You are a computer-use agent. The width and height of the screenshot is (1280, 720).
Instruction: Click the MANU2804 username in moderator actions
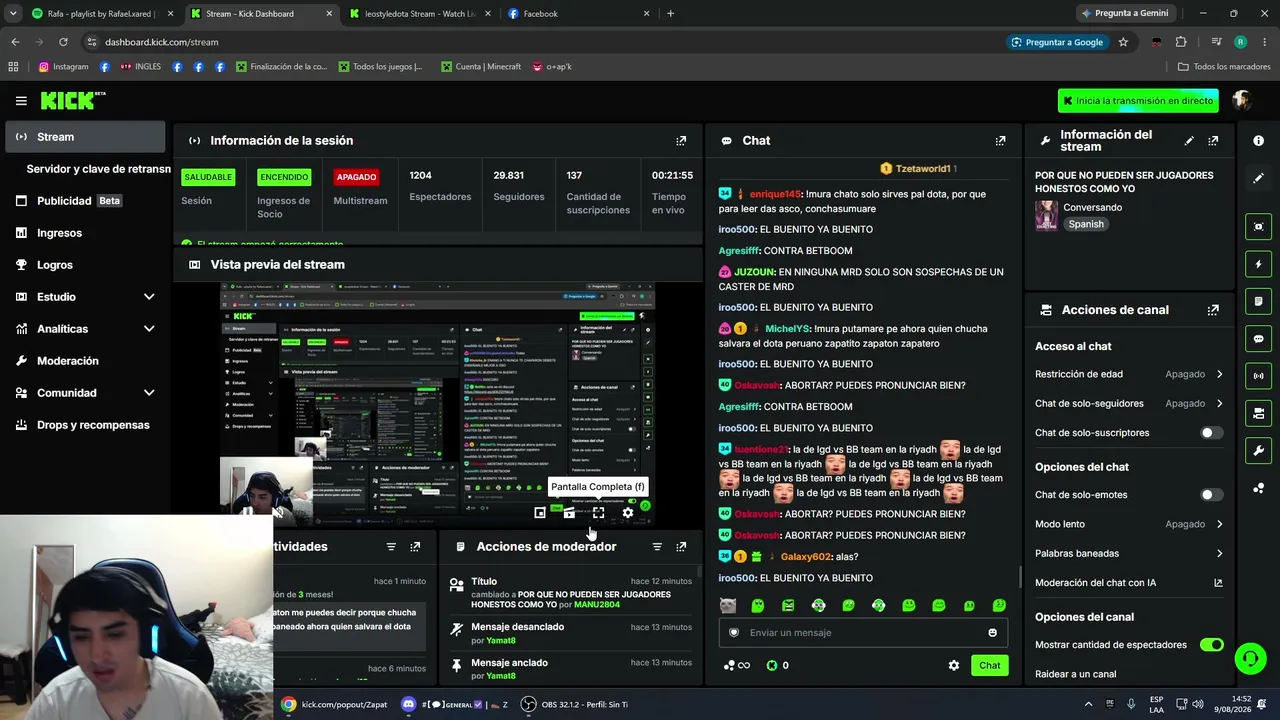[x=597, y=605]
